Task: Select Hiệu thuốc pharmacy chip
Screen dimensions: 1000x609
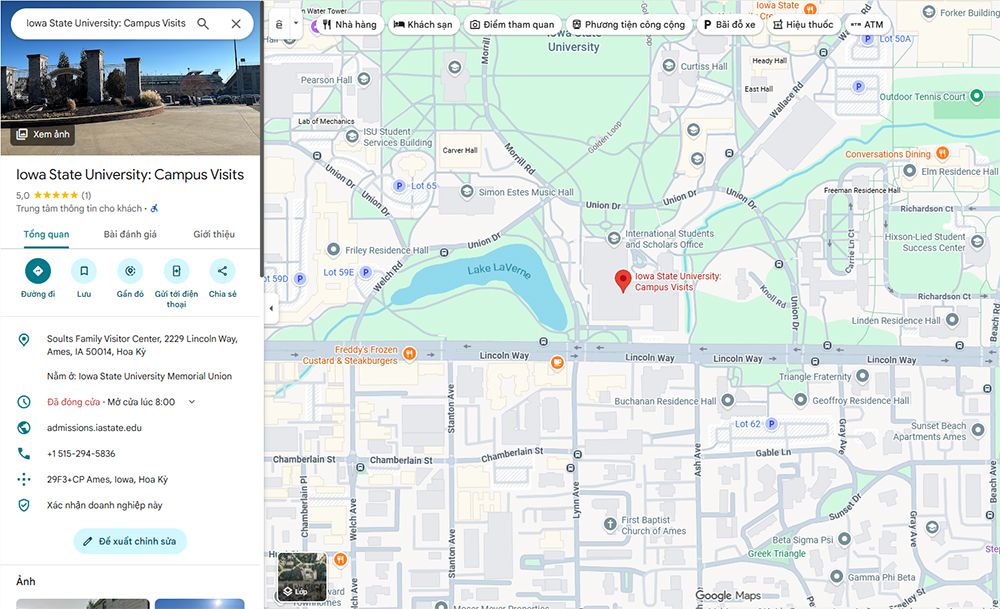Action: 804,25
